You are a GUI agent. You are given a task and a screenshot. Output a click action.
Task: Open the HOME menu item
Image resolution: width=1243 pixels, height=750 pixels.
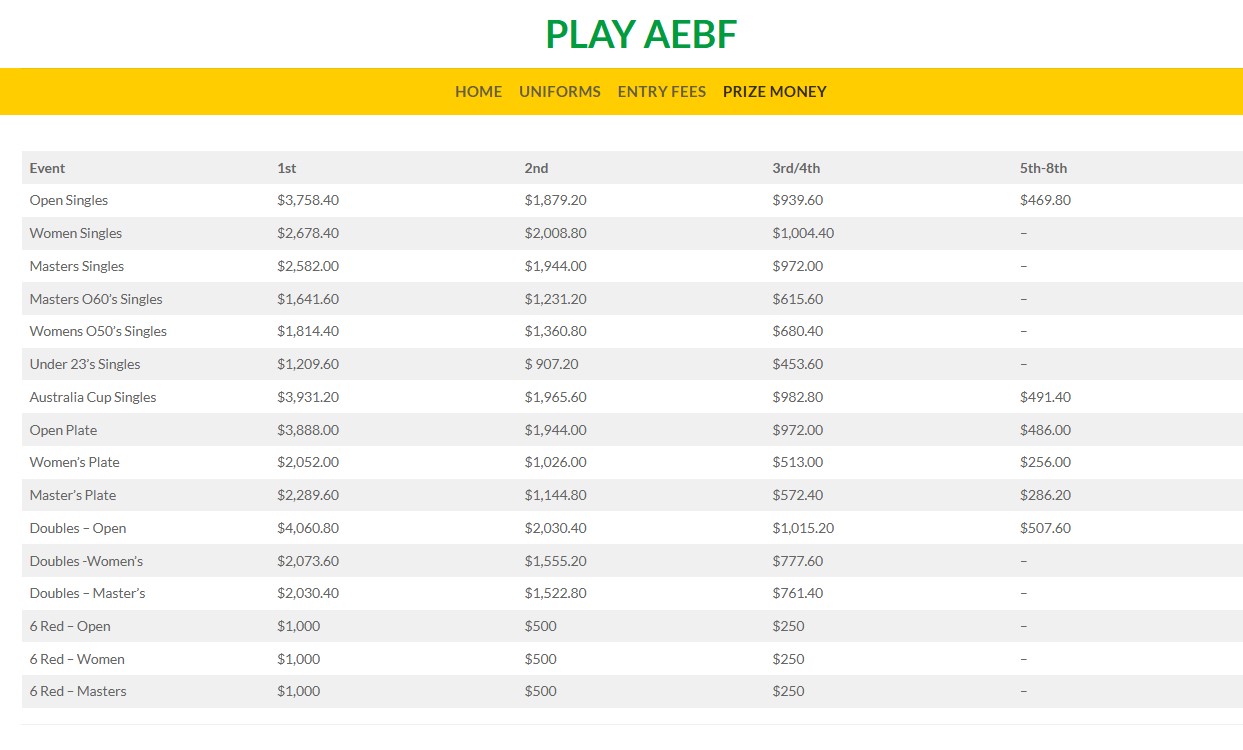tap(478, 92)
